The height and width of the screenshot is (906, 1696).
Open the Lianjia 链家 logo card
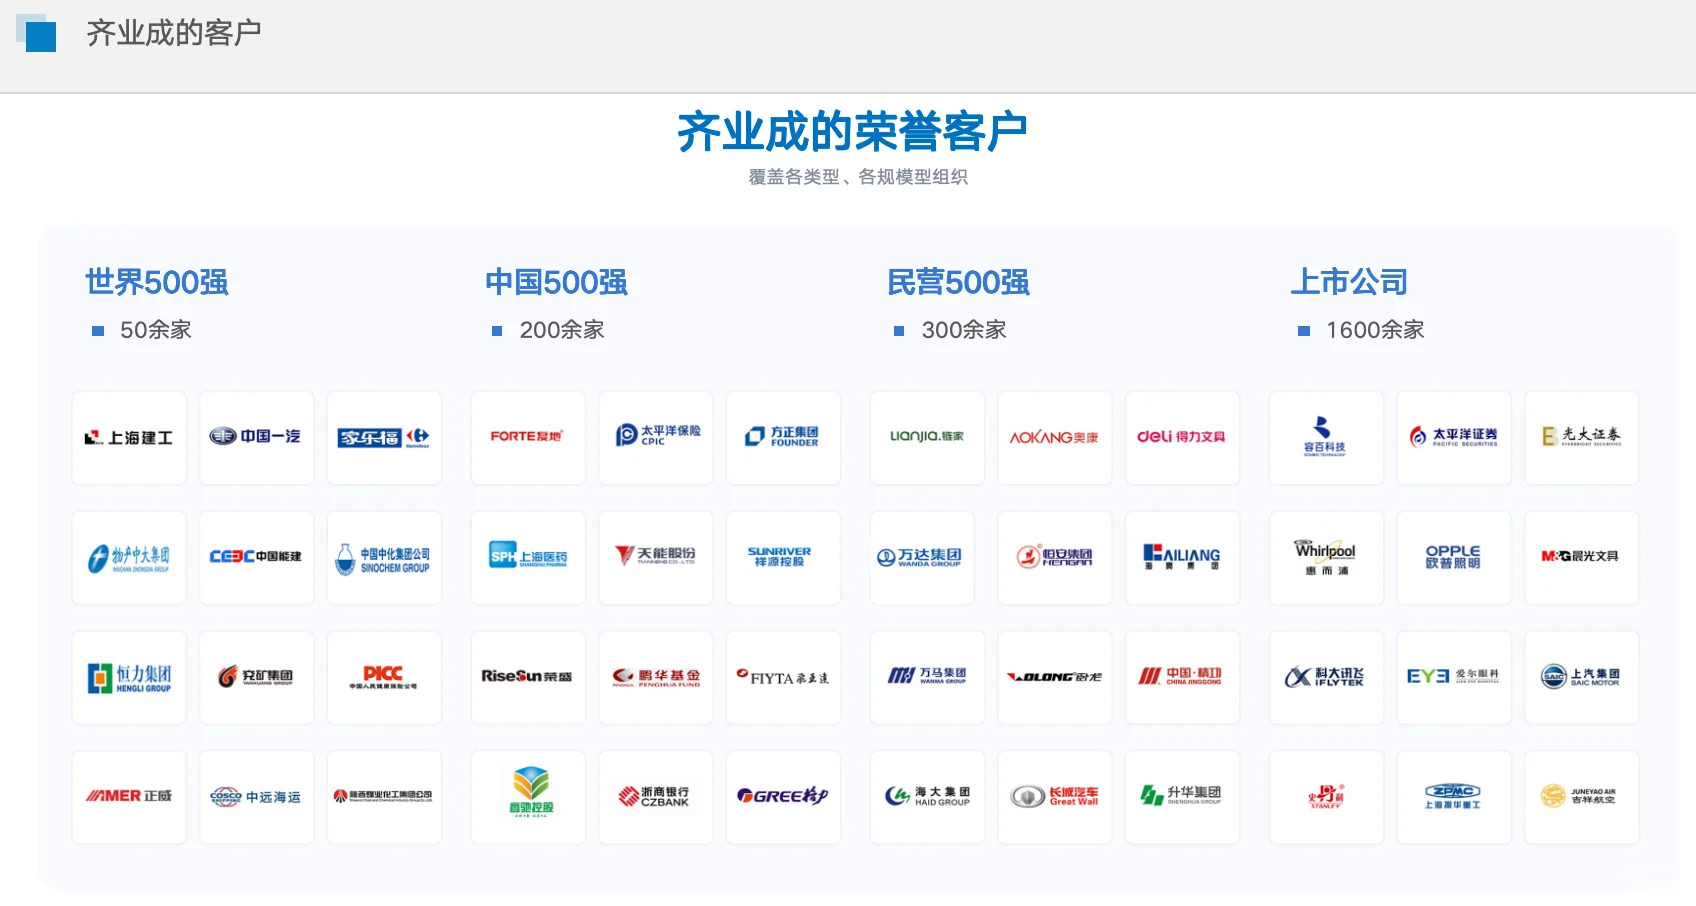pyautogui.click(x=927, y=438)
